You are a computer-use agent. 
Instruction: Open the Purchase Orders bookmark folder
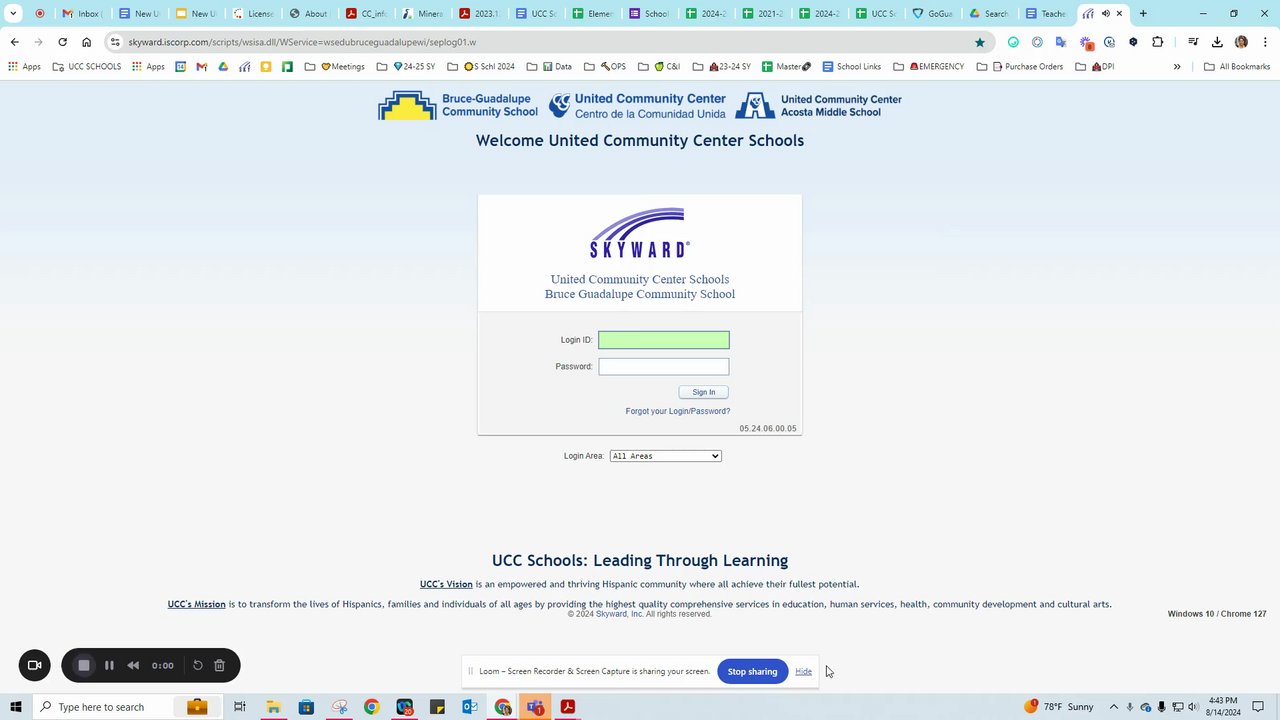[1019, 67]
